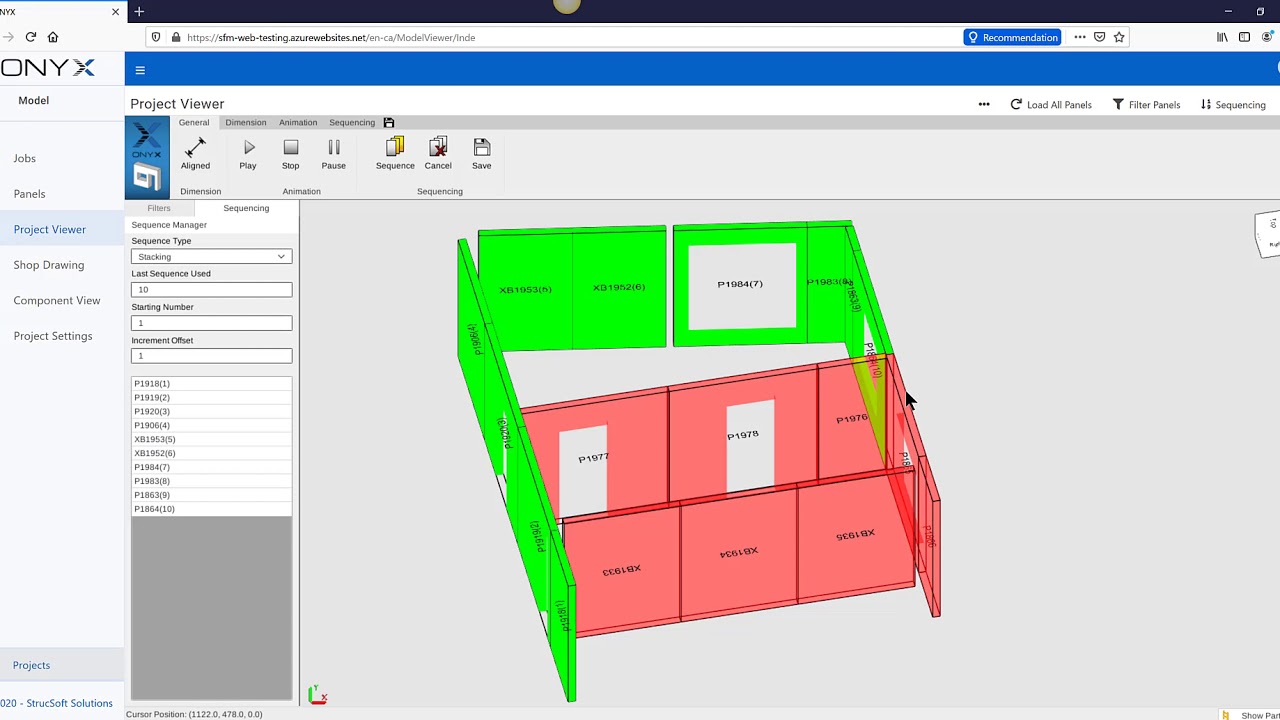Screen dimensions: 1280x720
Task: Click the Recommendation button in address bar
Action: pos(1012,37)
